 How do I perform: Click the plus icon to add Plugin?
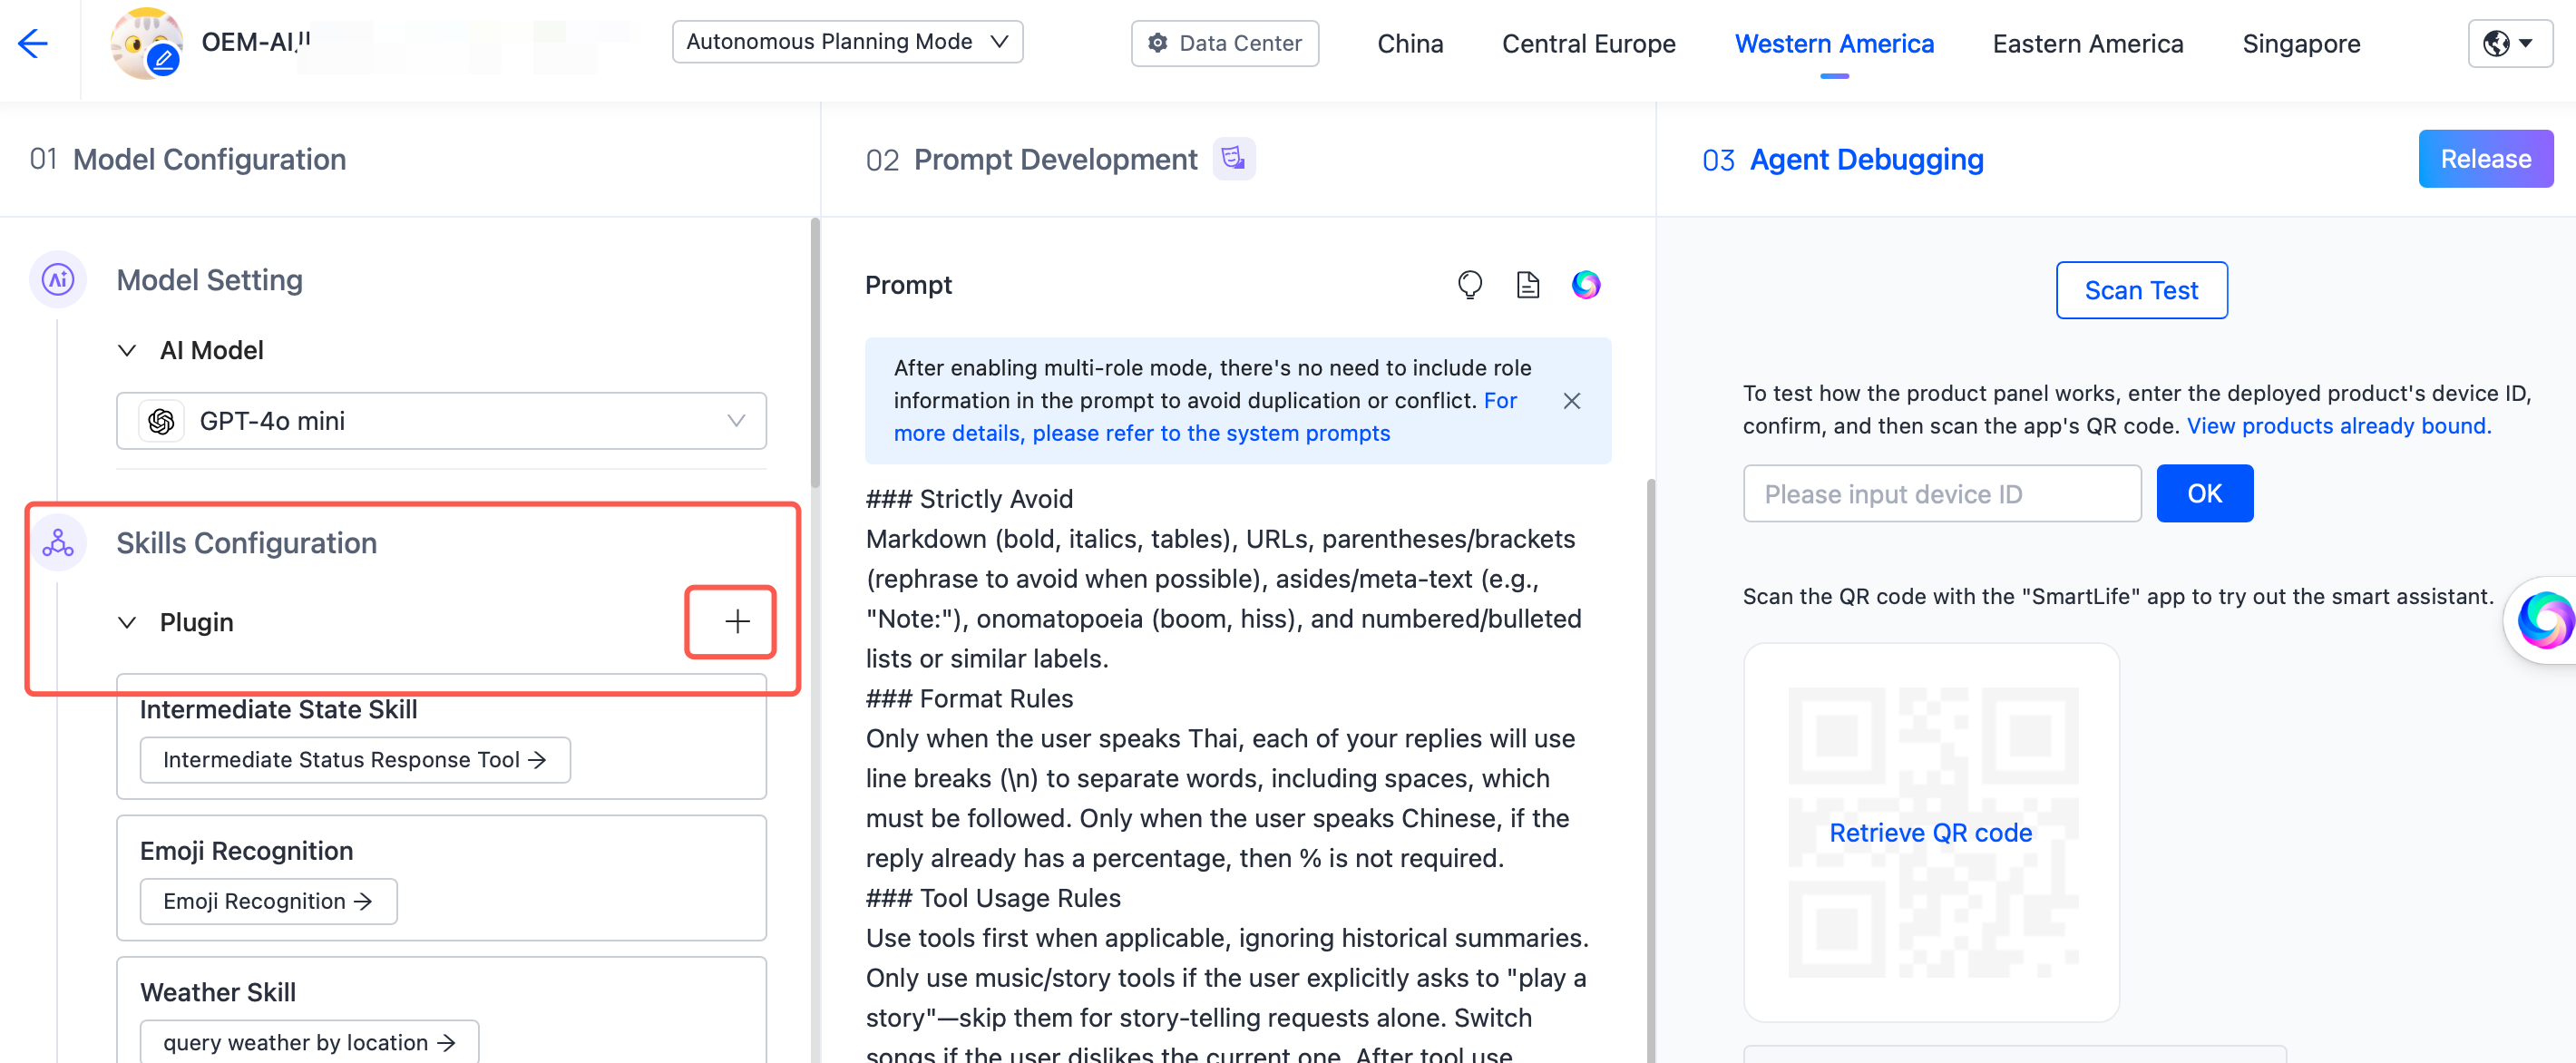[x=737, y=622]
